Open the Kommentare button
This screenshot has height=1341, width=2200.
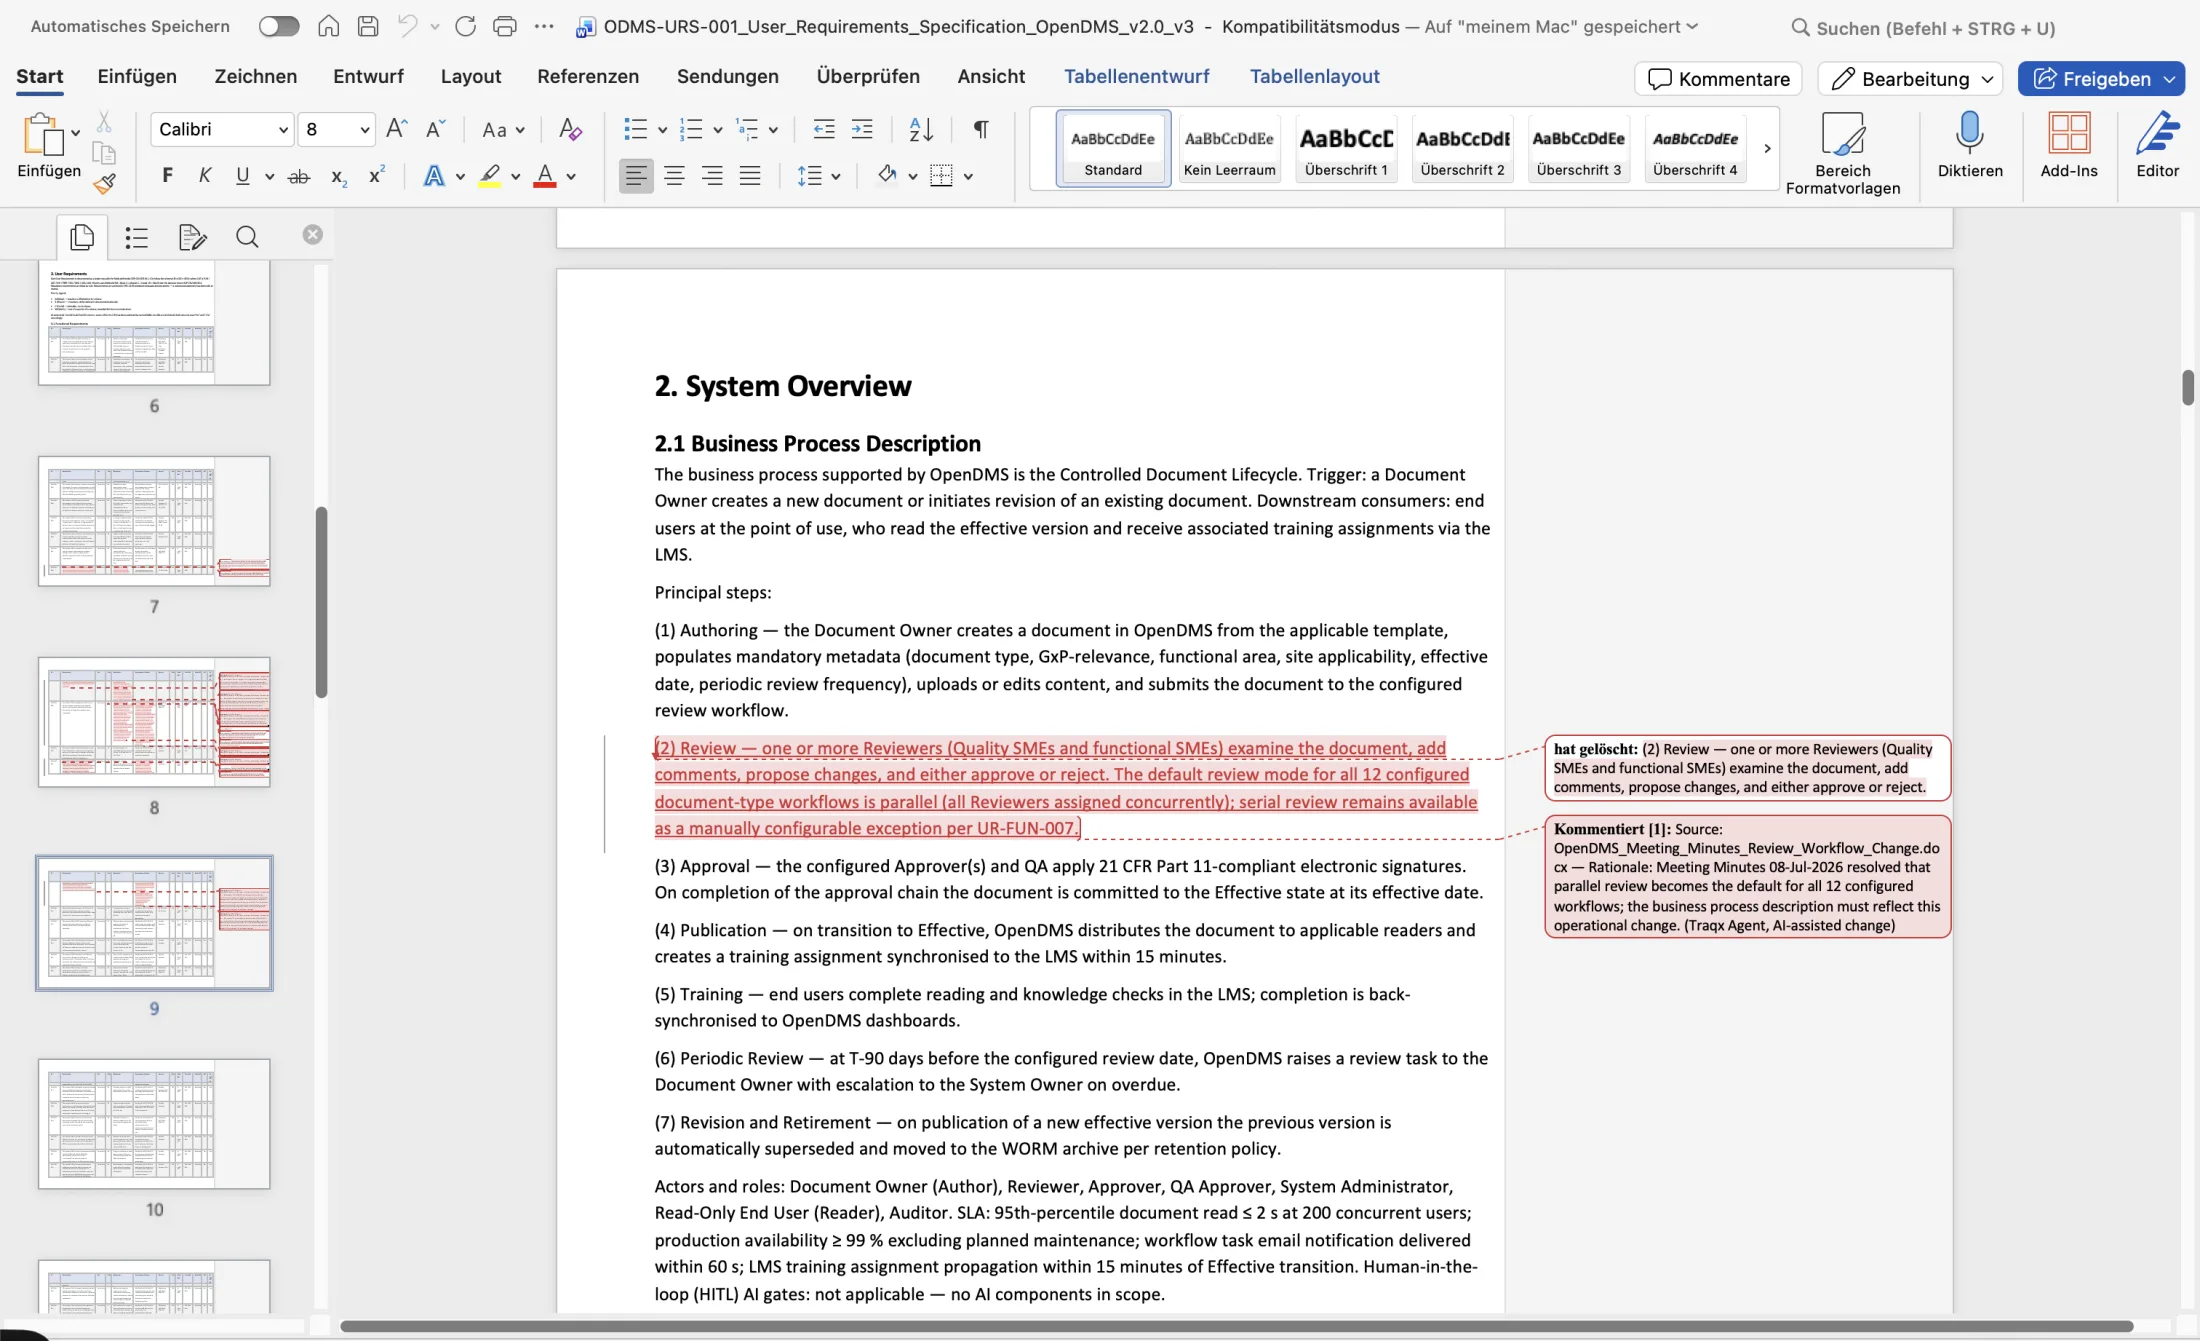1718,78
